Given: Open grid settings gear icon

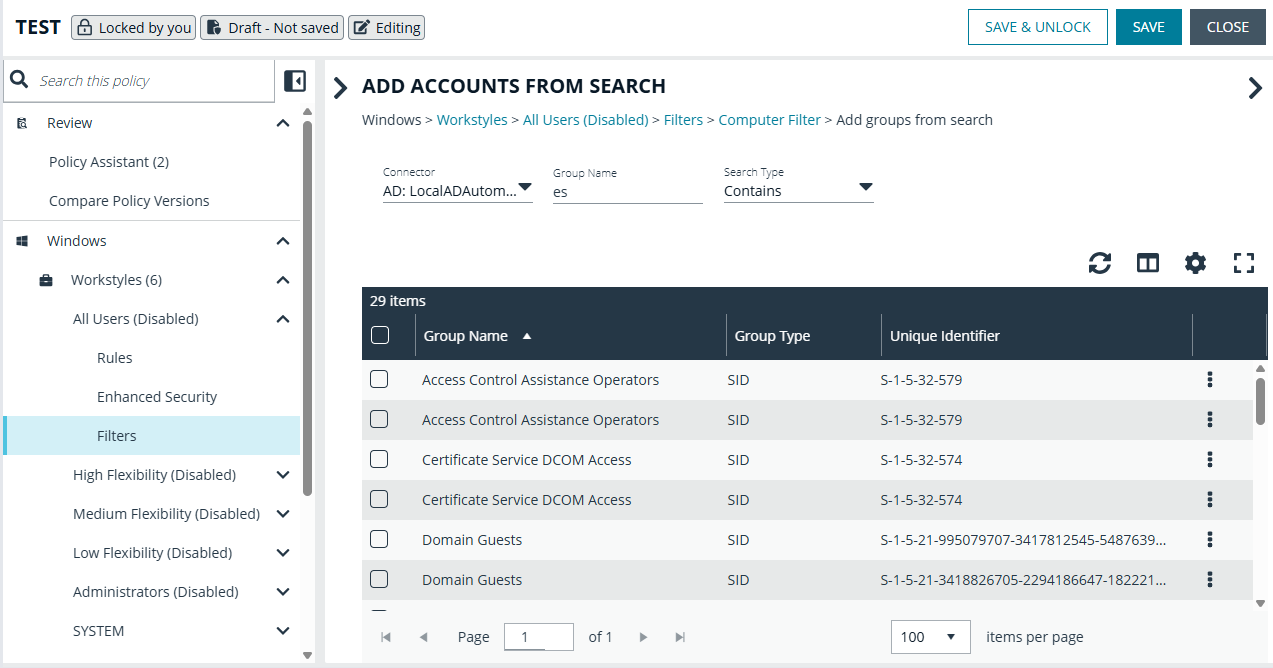Looking at the screenshot, I should 1195,263.
